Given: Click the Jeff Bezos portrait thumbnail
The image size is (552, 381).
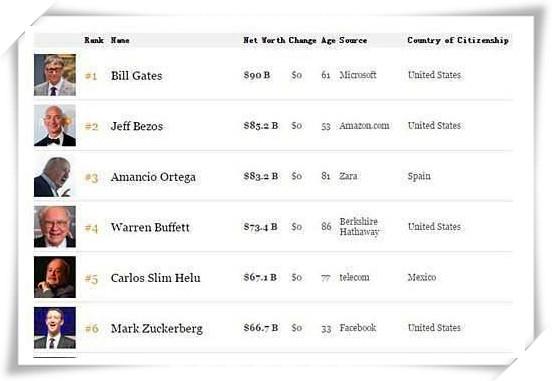Looking at the screenshot, I should tap(55, 125).
